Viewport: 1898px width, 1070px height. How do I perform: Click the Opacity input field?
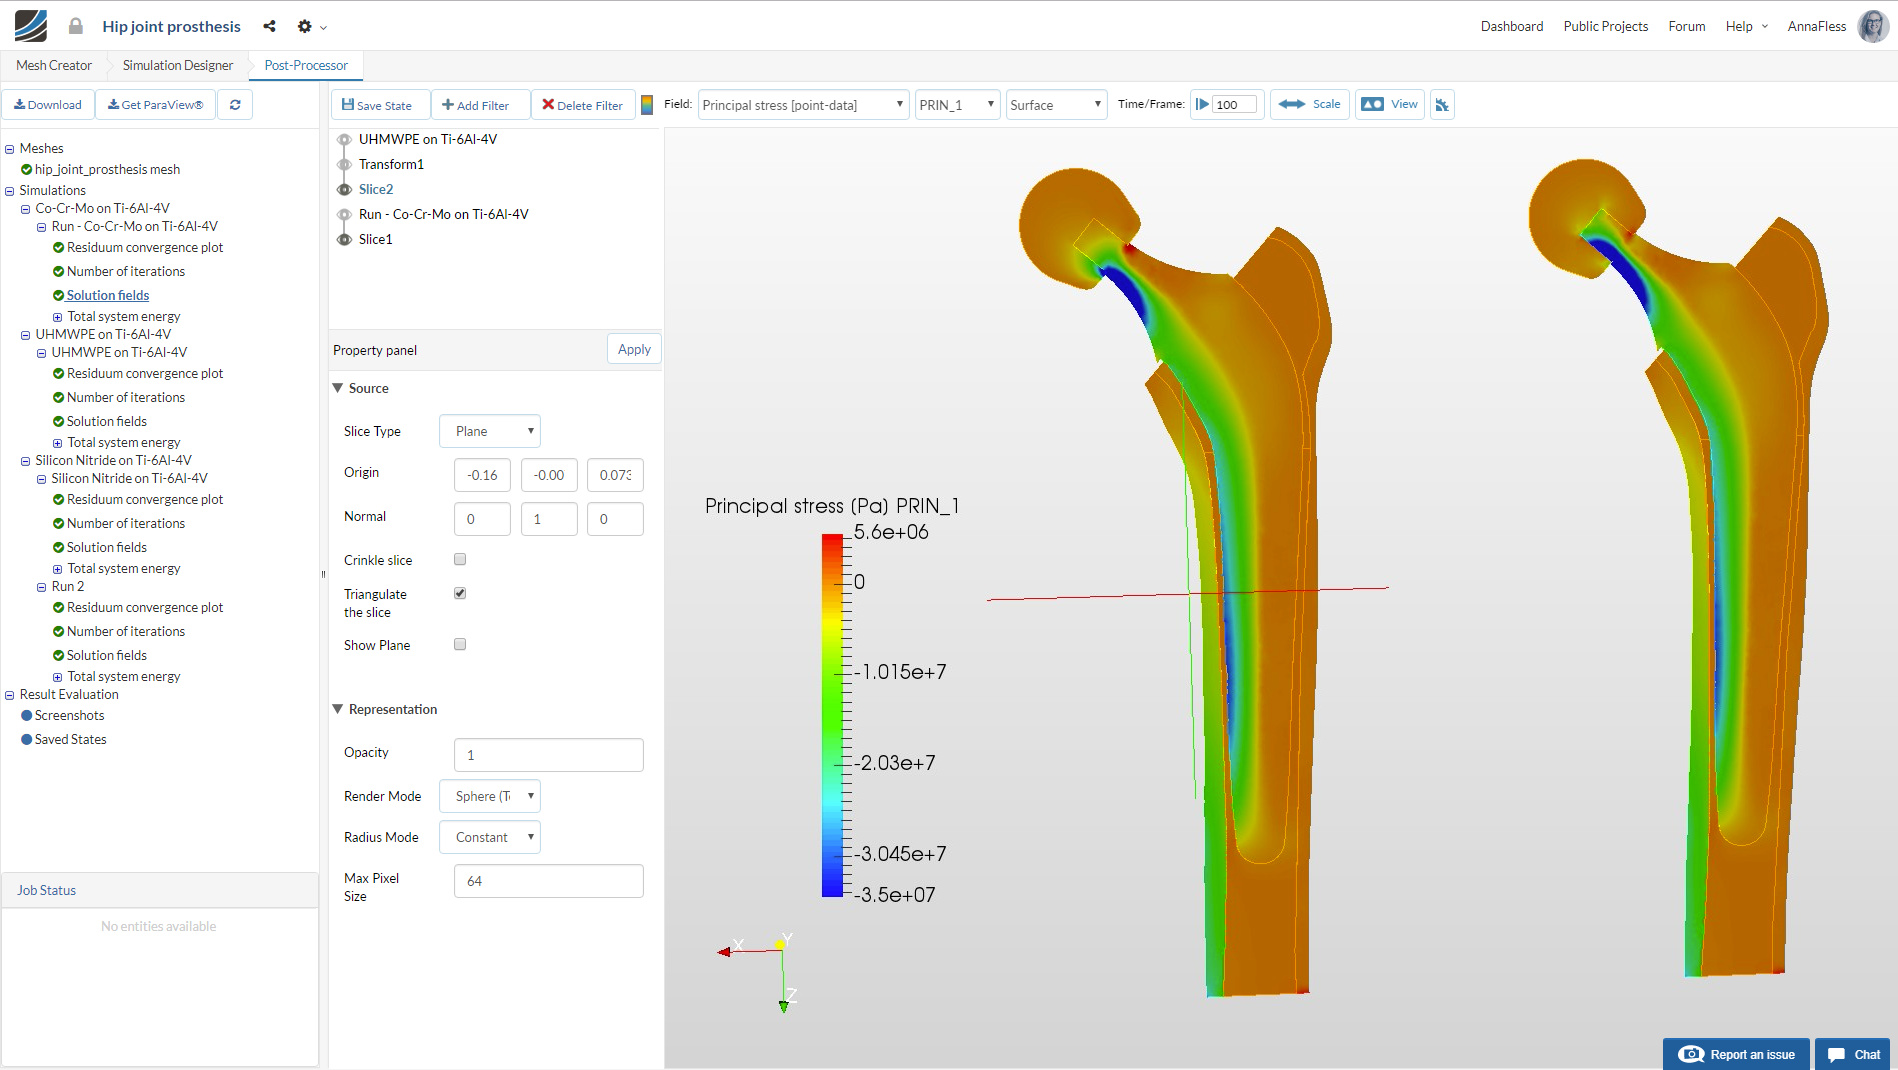tap(548, 755)
